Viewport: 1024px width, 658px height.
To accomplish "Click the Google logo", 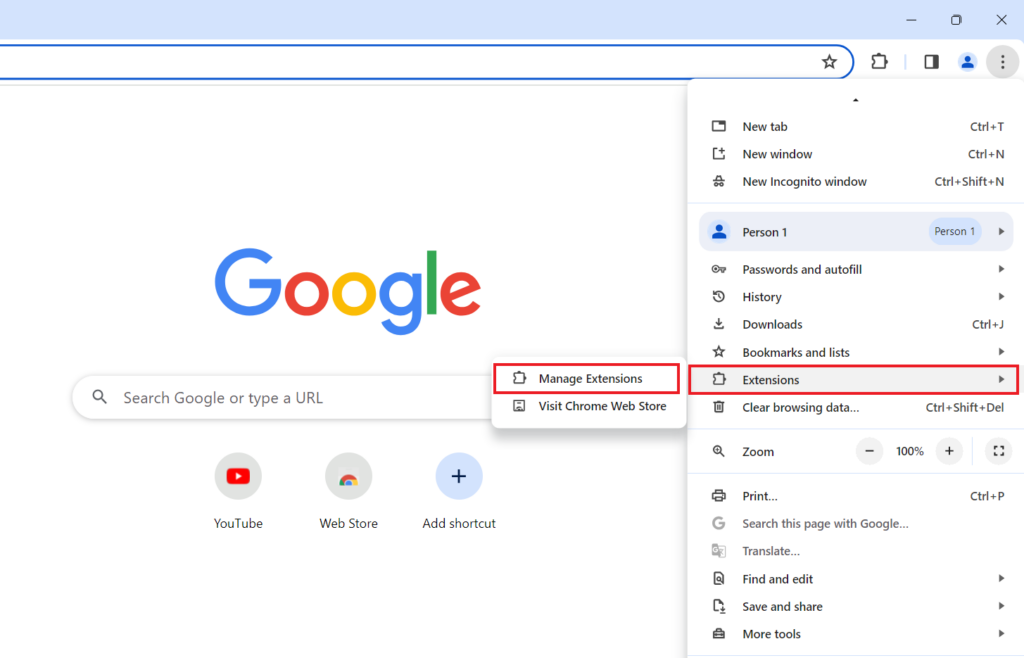I will (x=347, y=291).
